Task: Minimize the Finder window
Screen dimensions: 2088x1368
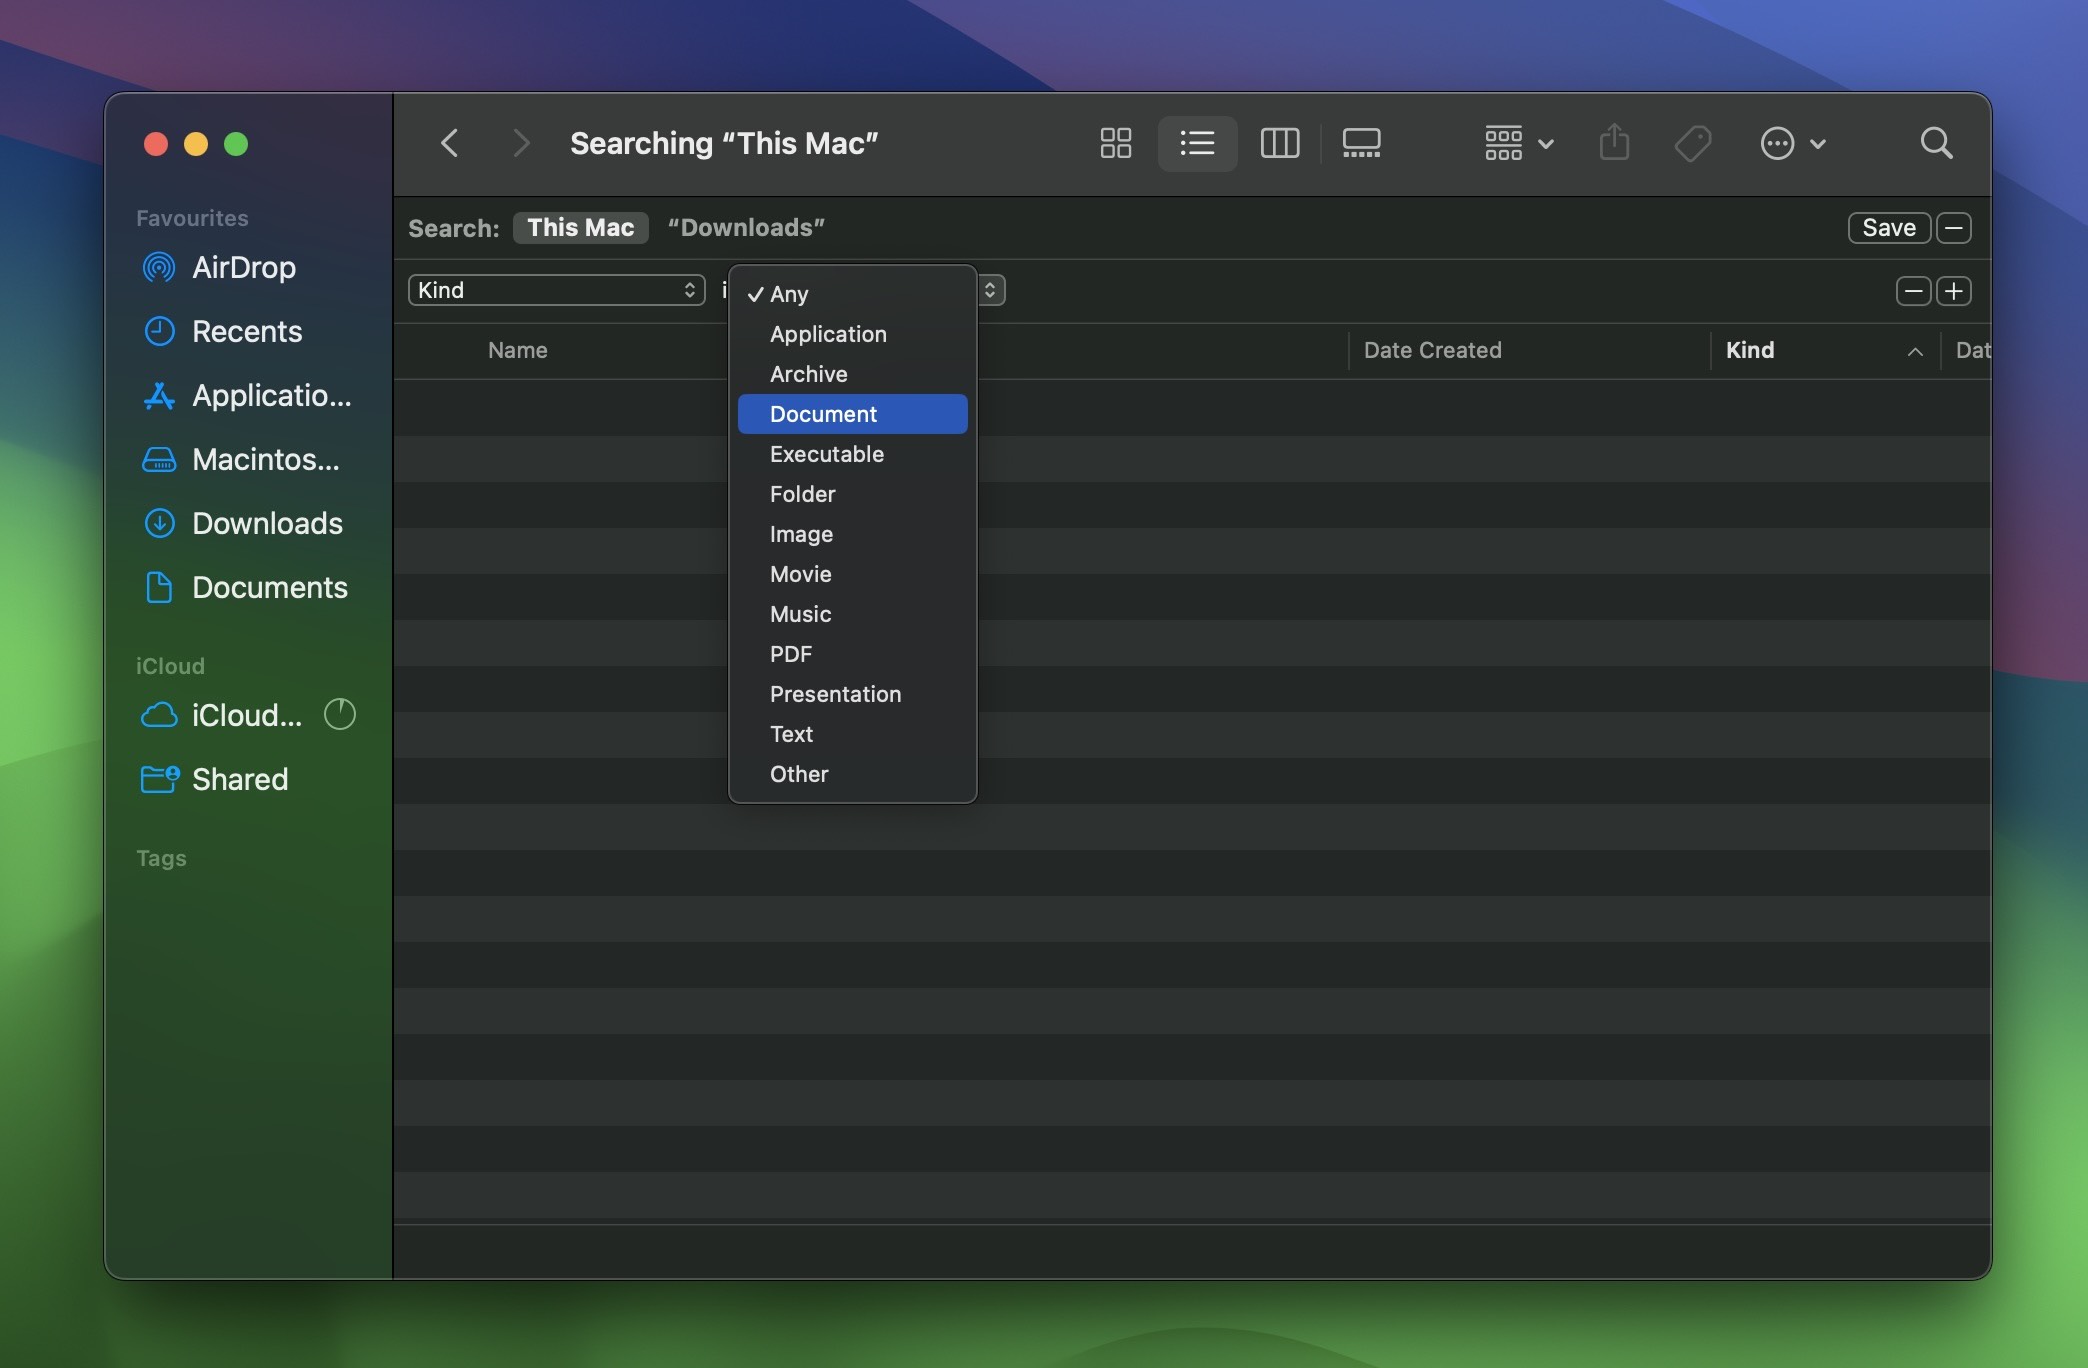Action: click(196, 144)
